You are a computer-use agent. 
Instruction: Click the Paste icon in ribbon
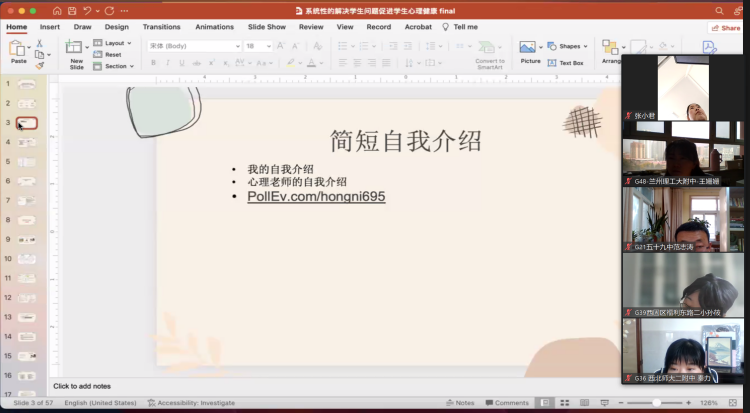click(x=18, y=49)
